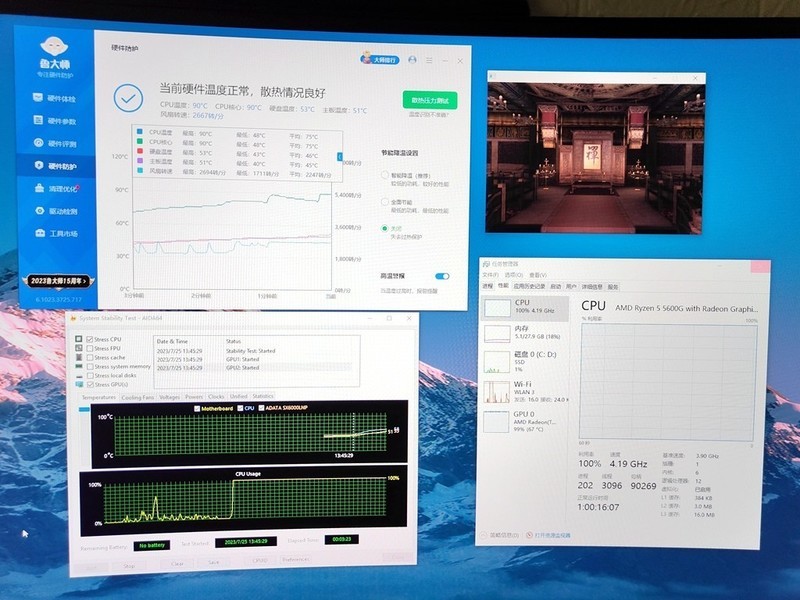This screenshot has width=800, height=600.
Task: Click the red 硬盘温度 legend swatch
Action: (139, 152)
